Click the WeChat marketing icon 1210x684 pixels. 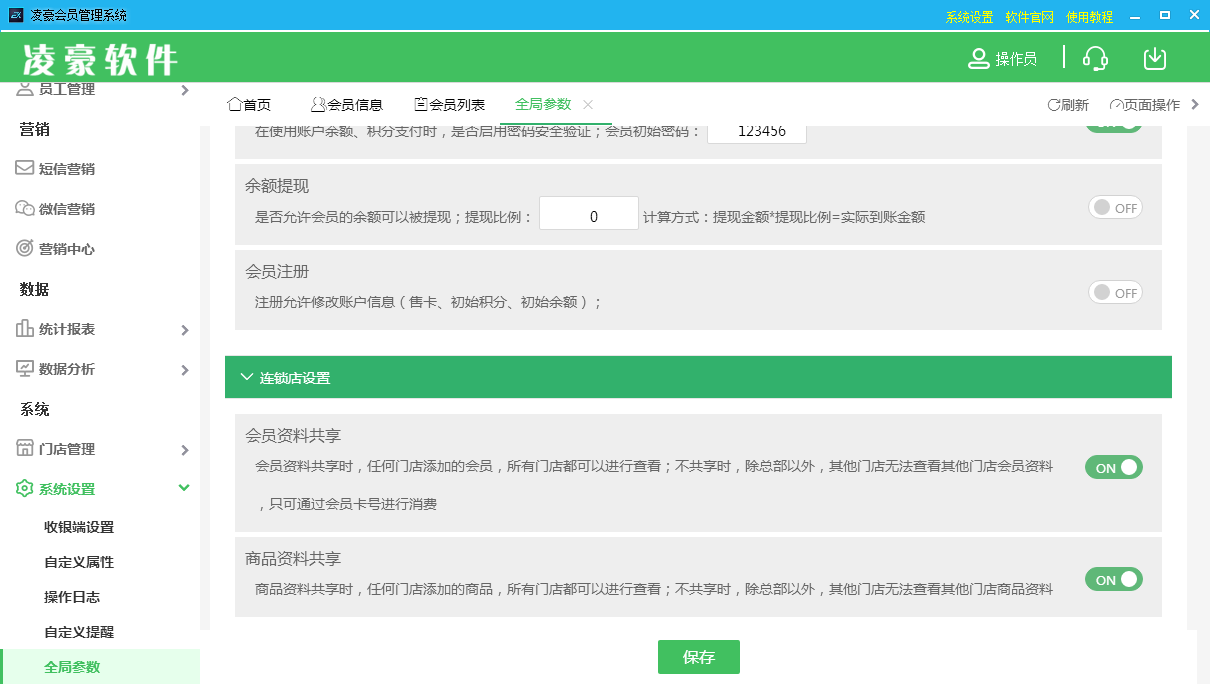click(x=25, y=209)
